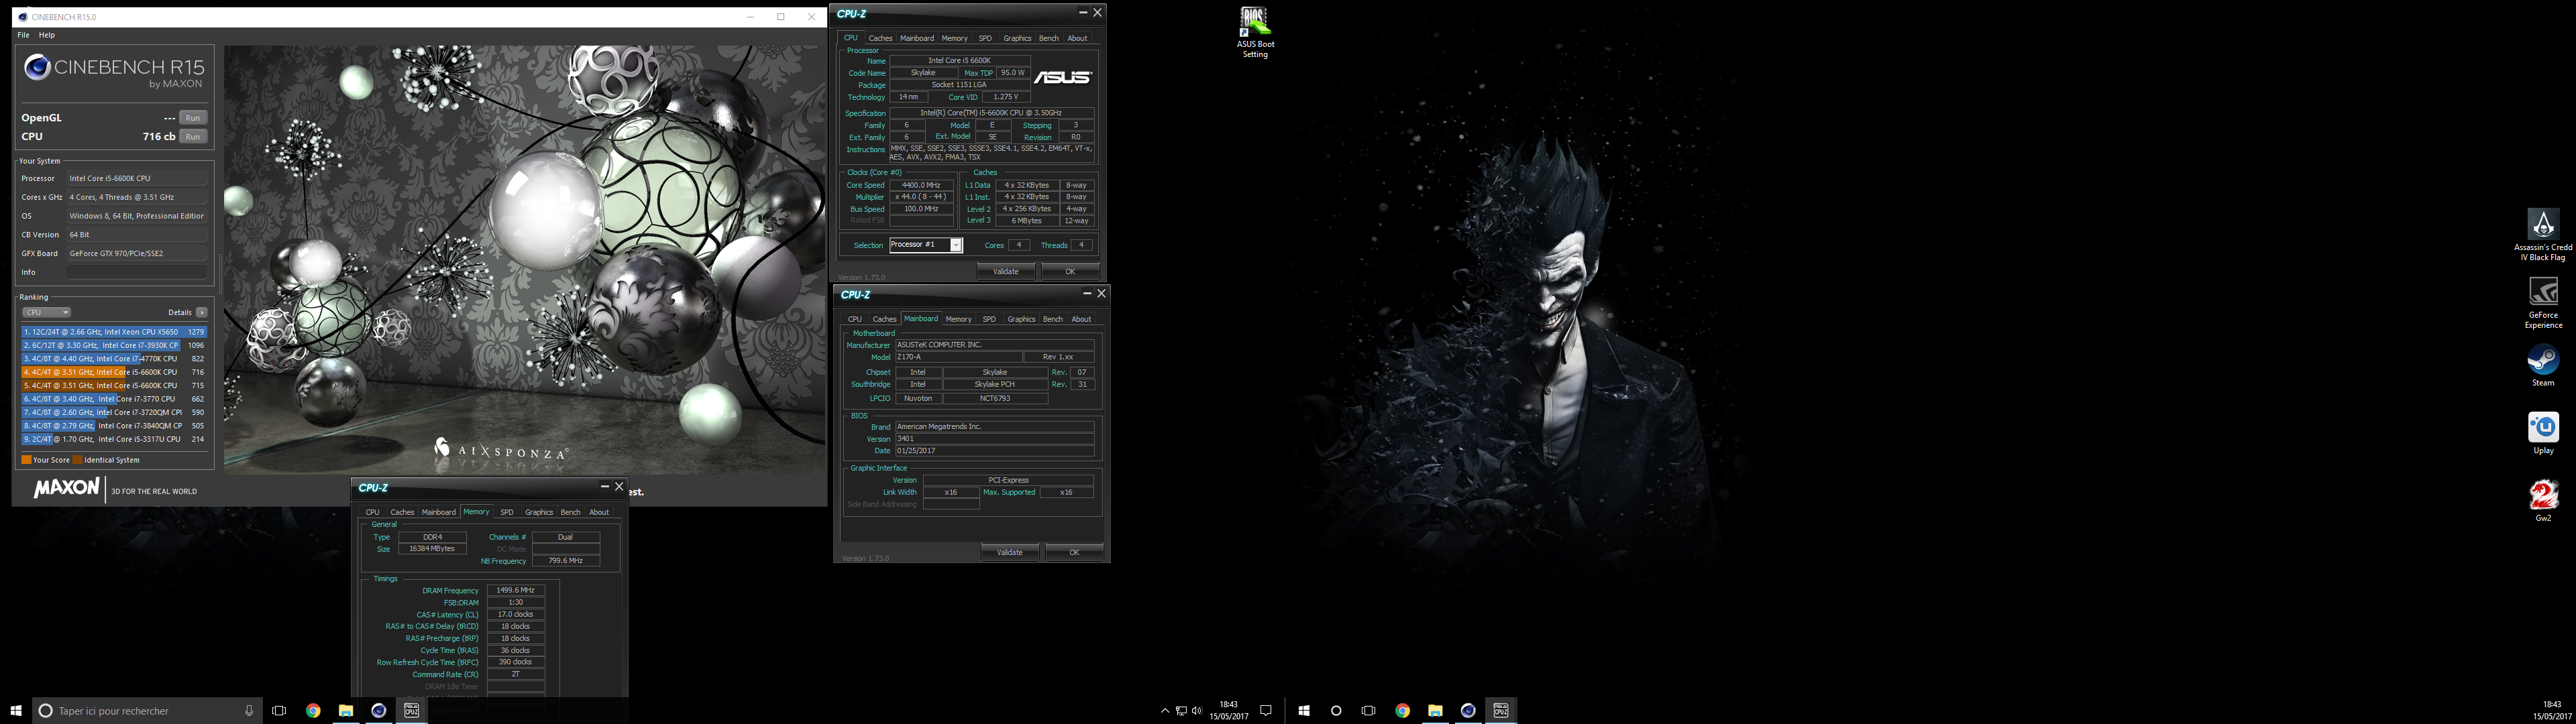Viewport: 2576px width, 724px height.
Task: Run the OpenGL benchmark in Cinebench
Action: pyautogui.click(x=193, y=118)
